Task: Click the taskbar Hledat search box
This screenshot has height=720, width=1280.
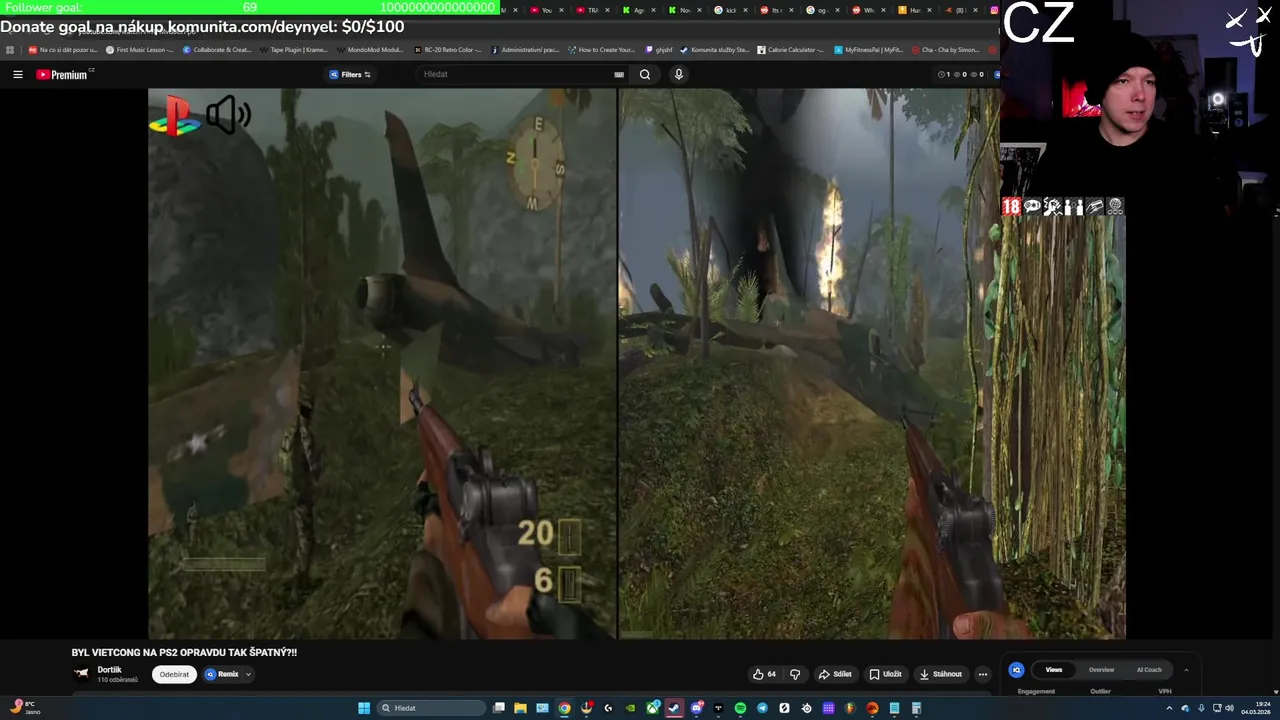Action: [431, 708]
